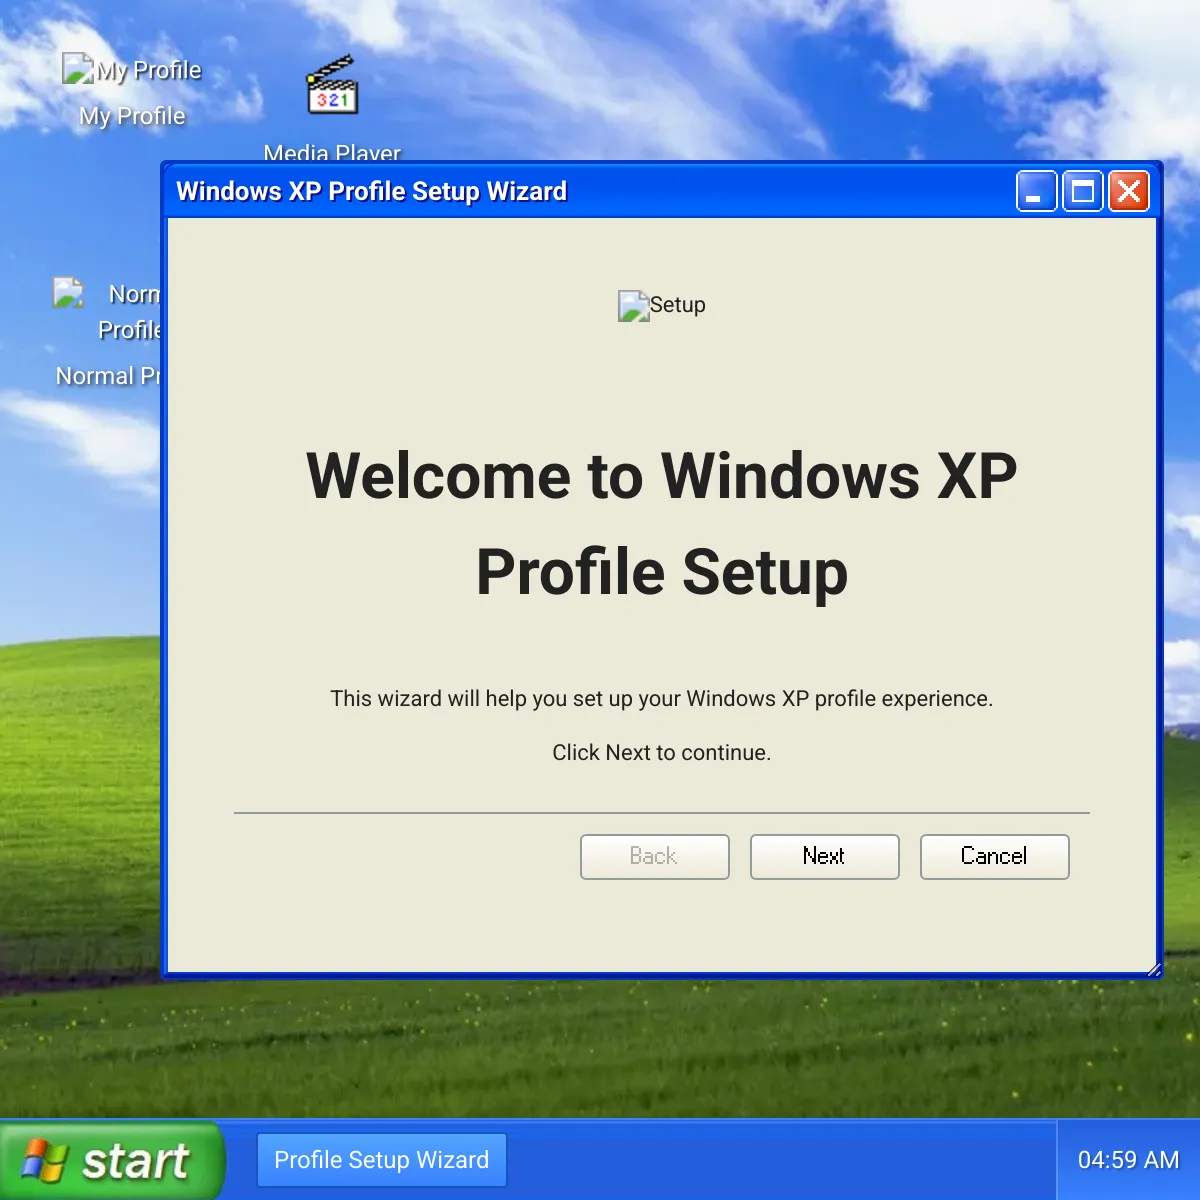Select the My Profile desktop shortcut
The image size is (1200, 1200).
pyautogui.click(x=132, y=92)
